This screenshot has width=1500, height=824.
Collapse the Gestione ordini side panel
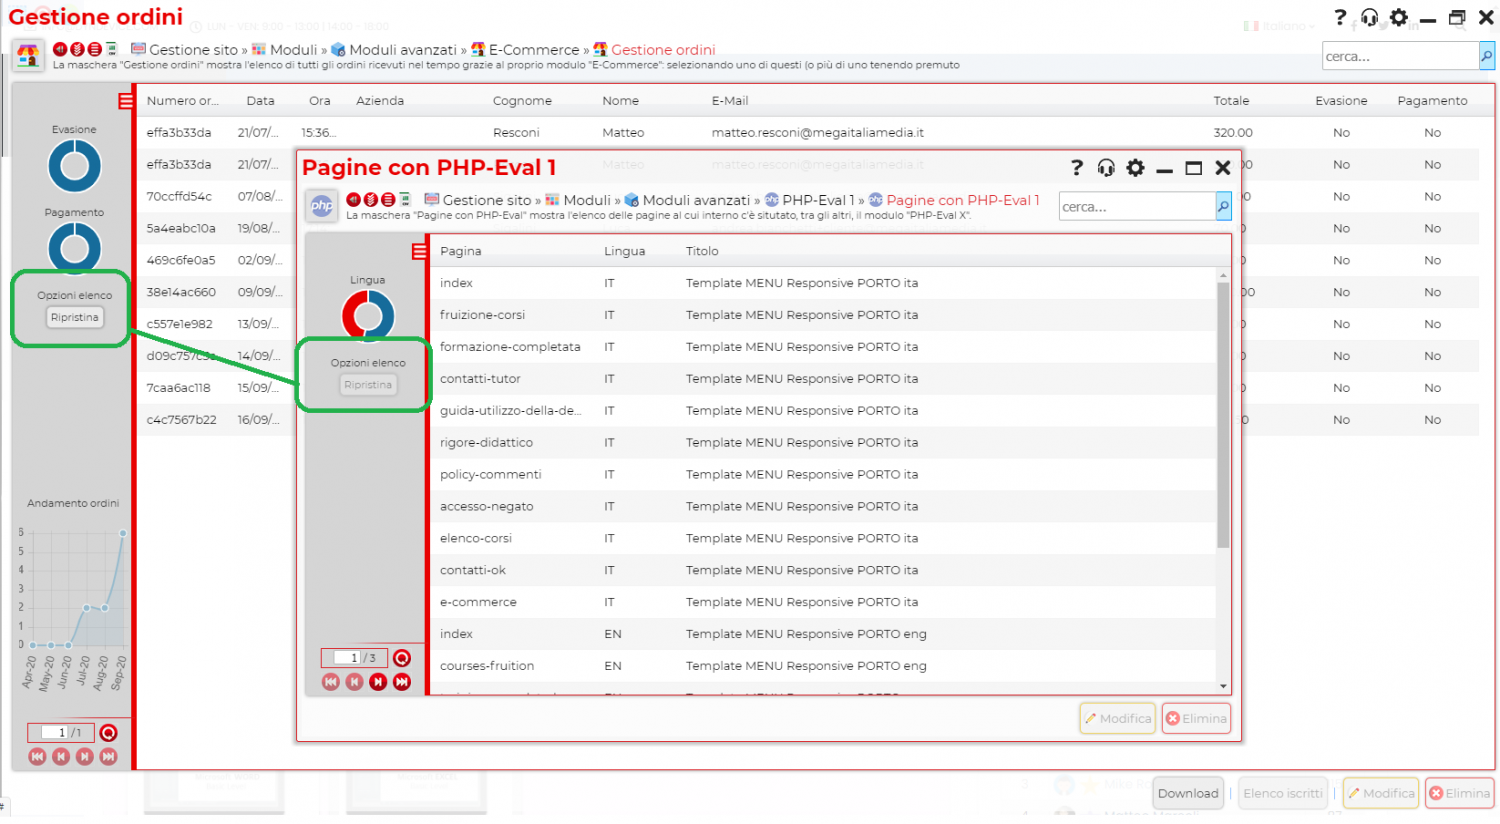(x=125, y=101)
